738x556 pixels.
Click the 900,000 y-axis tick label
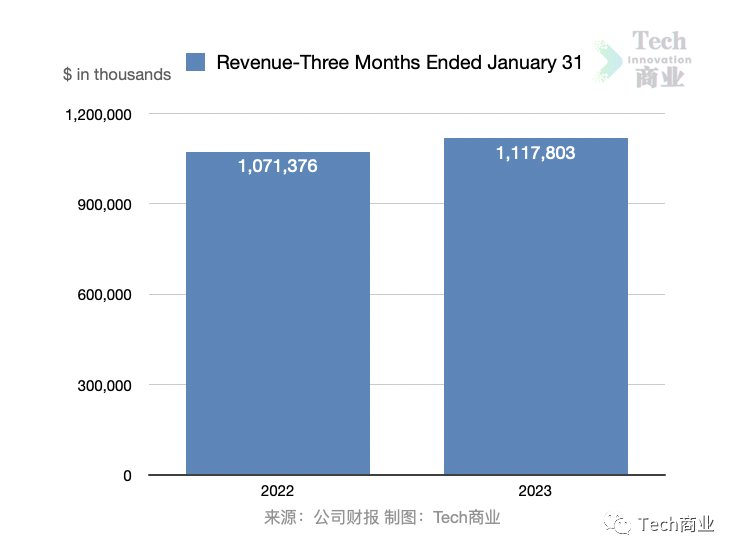106,205
